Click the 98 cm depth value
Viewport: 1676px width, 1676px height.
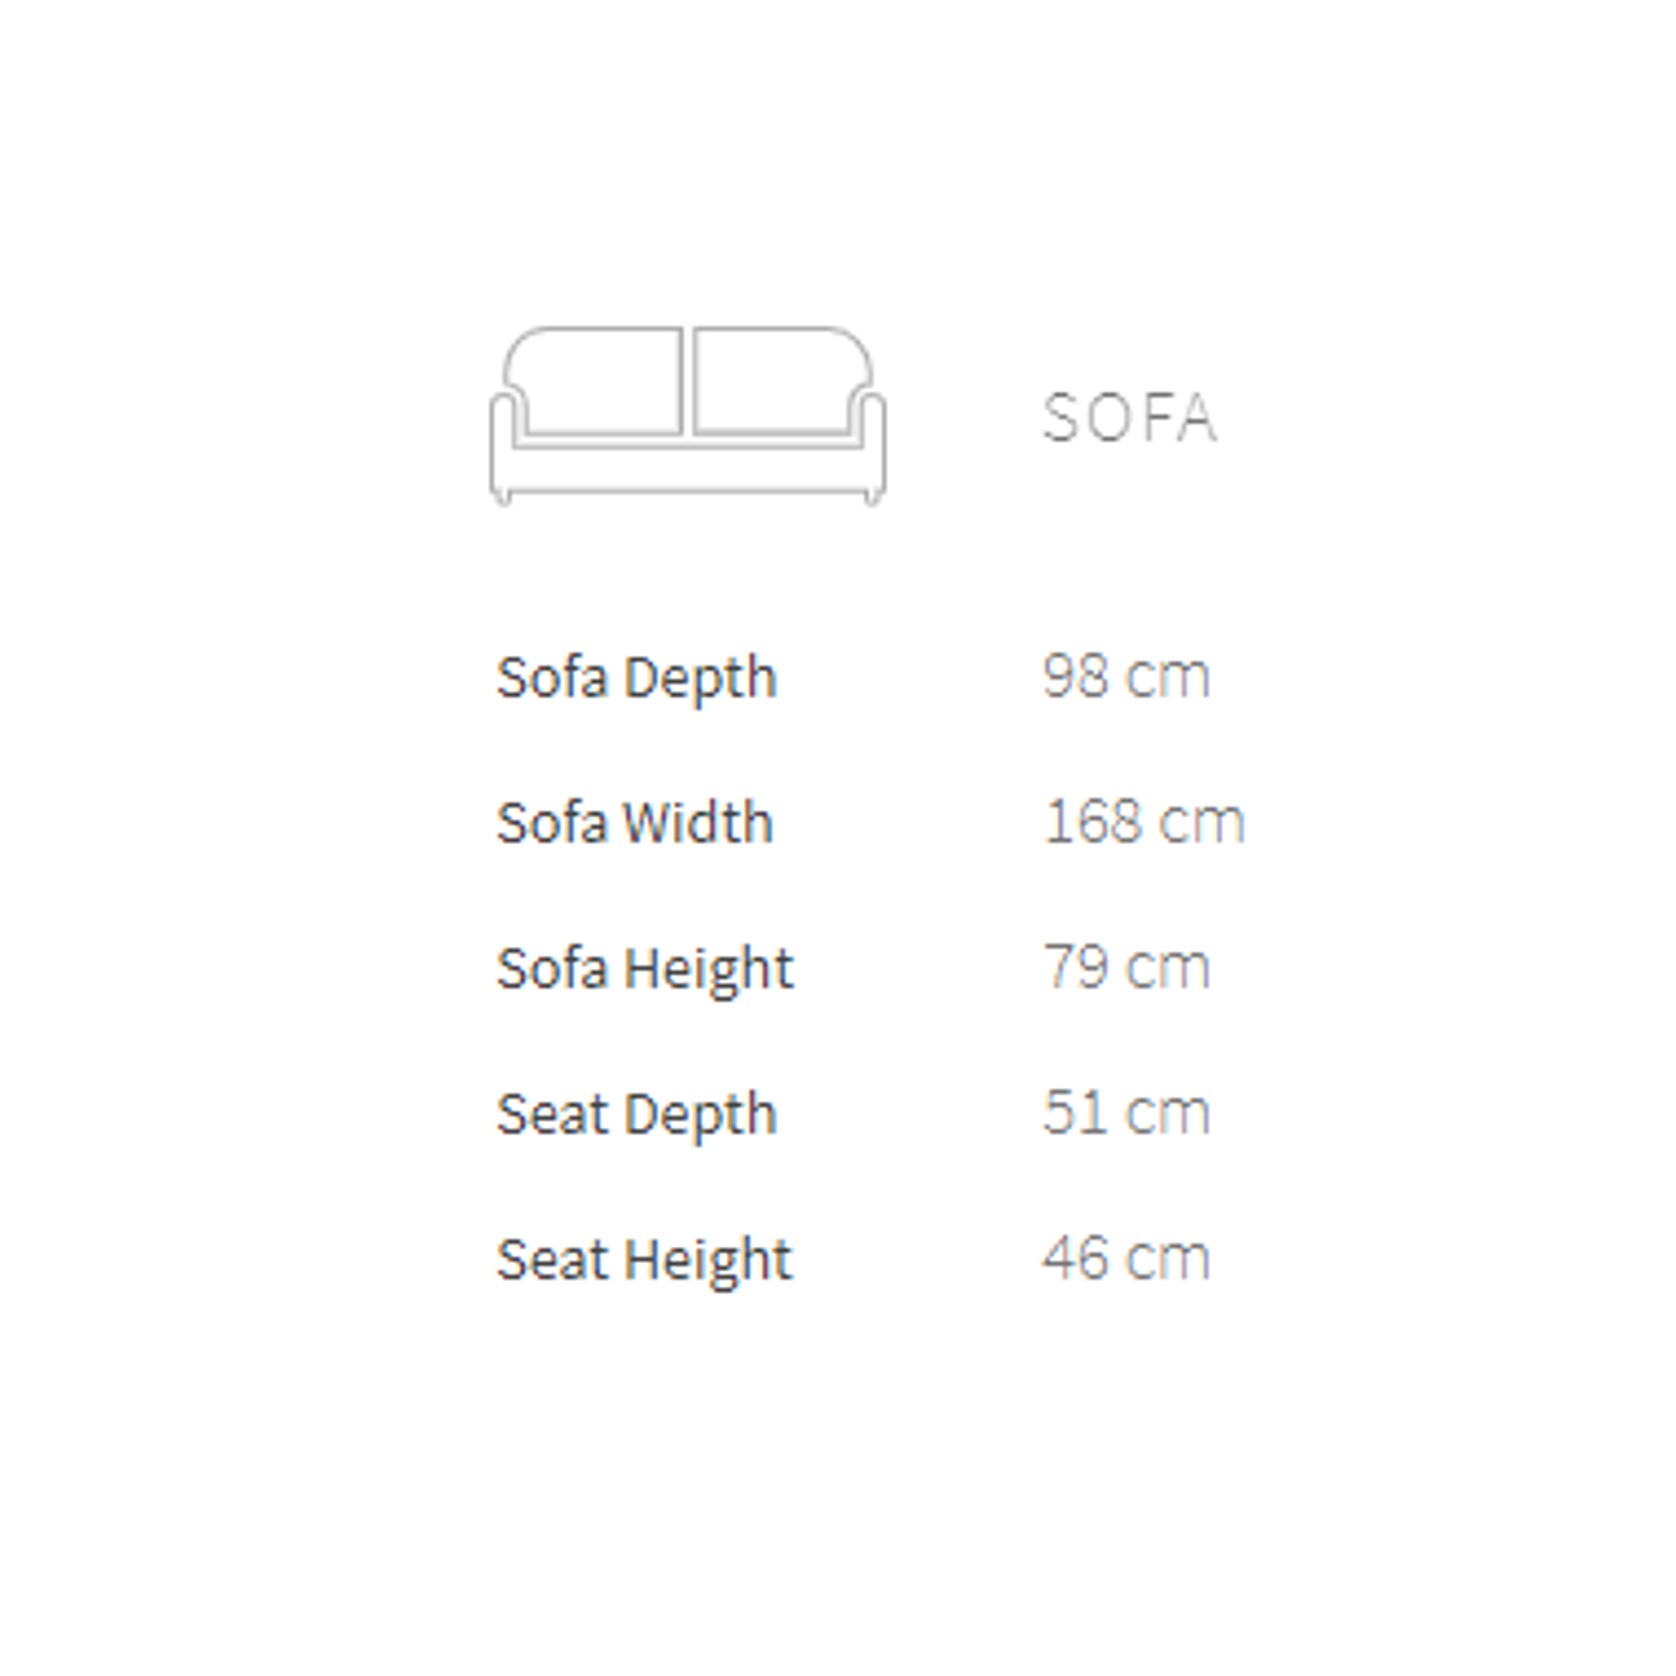[1126, 676]
